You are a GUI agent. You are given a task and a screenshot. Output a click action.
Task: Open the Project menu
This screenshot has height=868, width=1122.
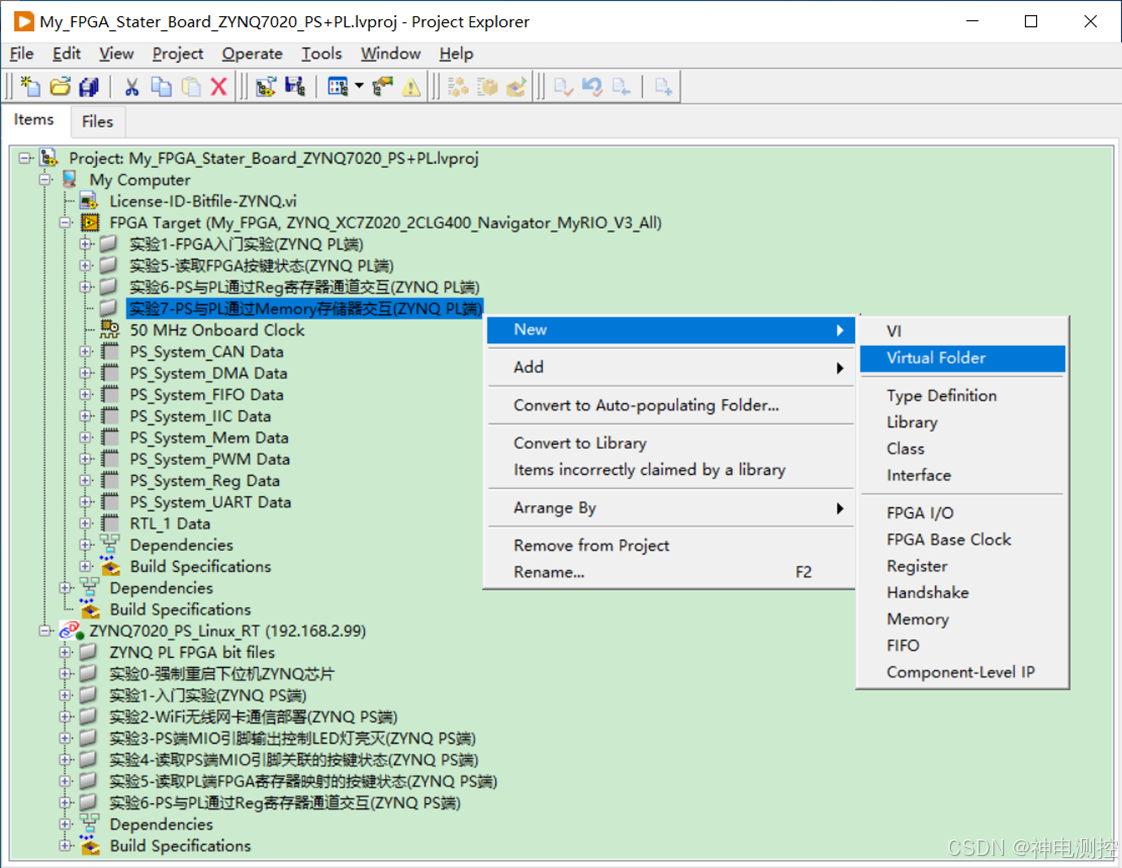[x=177, y=54]
